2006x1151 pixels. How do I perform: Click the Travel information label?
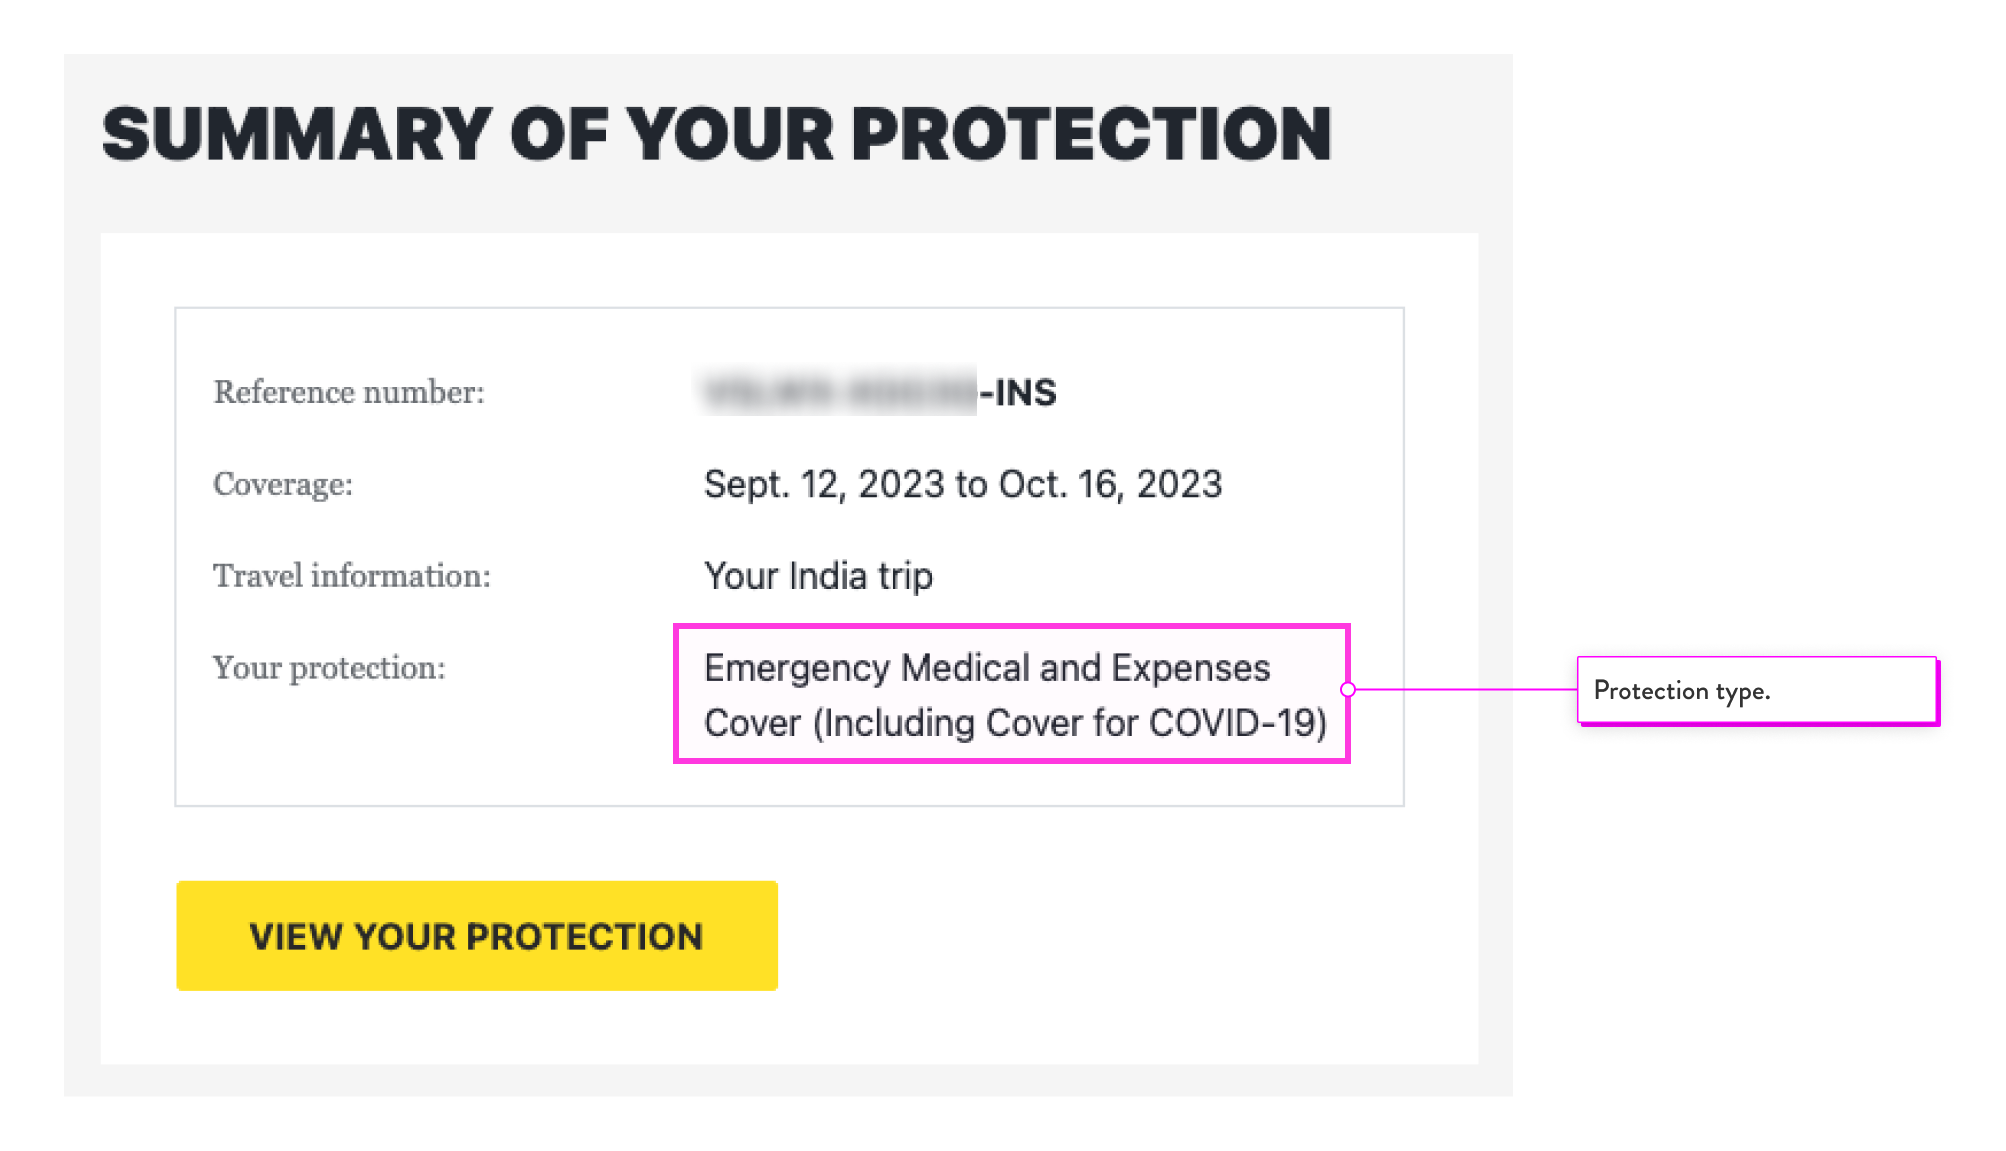pos(351,575)
